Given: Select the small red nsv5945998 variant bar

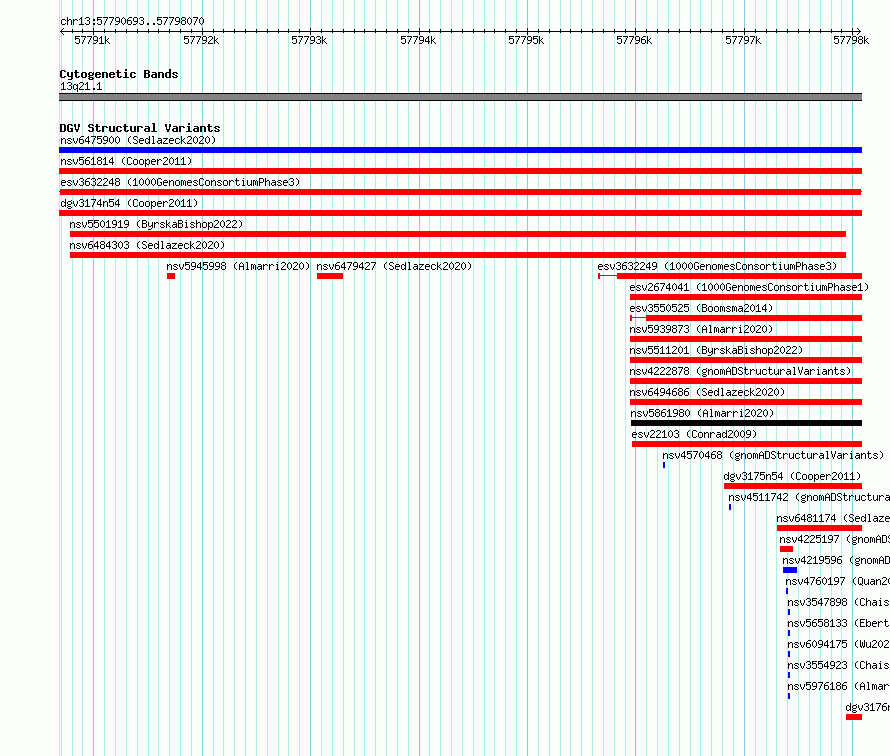Looking at the screenshot, I should [x=171, y=276].
